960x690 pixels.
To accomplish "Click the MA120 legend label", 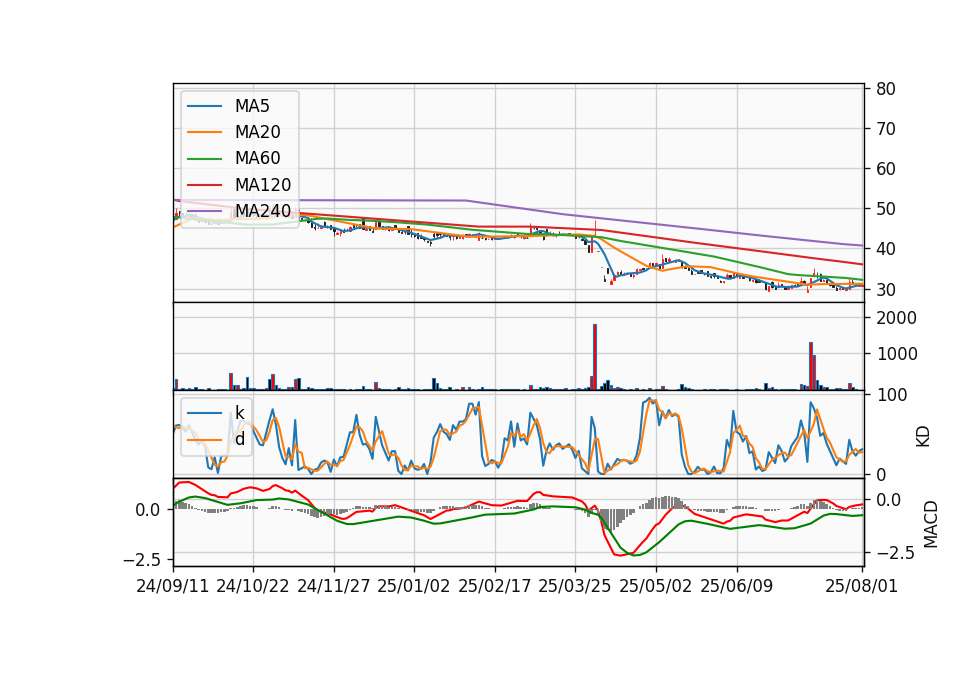I will (x=263, y=185).
